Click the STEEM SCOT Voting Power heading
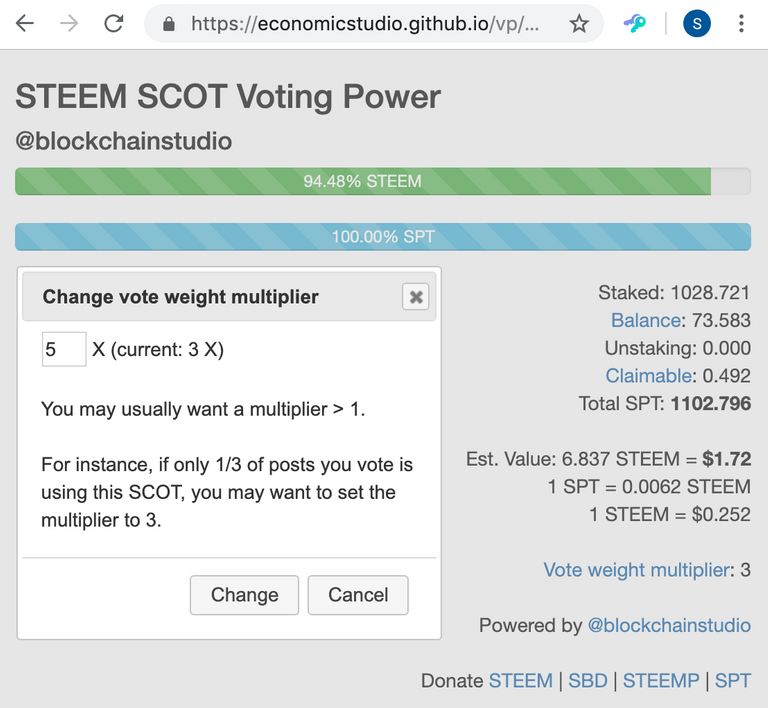The height and width of the screenshot is (708, 768). pyautogui.click(x=228, y=96)
